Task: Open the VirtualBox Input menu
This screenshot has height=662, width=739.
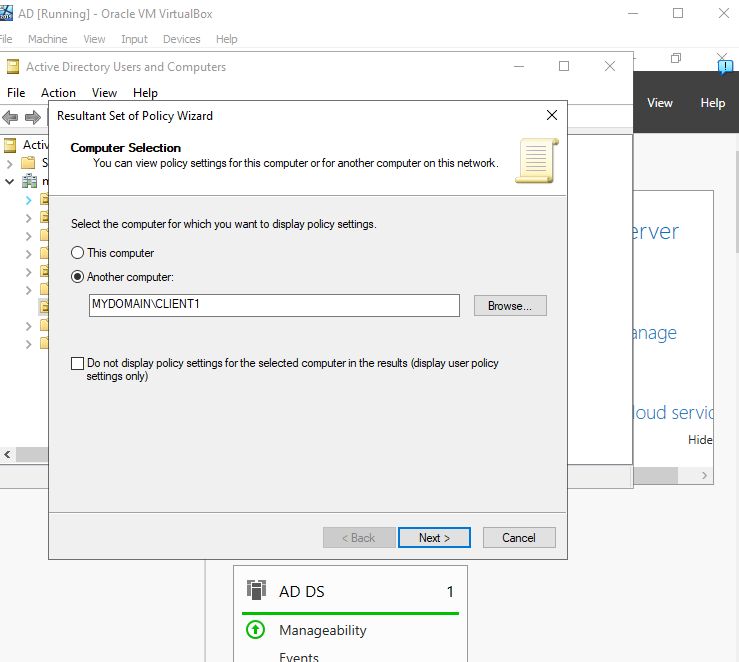Action: click(134, 39)
